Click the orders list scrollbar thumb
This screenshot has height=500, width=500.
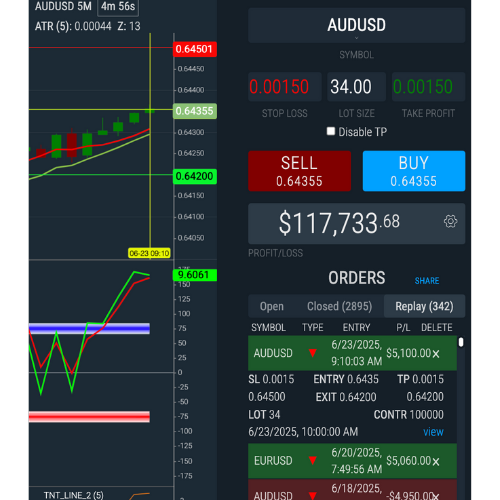click(461, 342)
